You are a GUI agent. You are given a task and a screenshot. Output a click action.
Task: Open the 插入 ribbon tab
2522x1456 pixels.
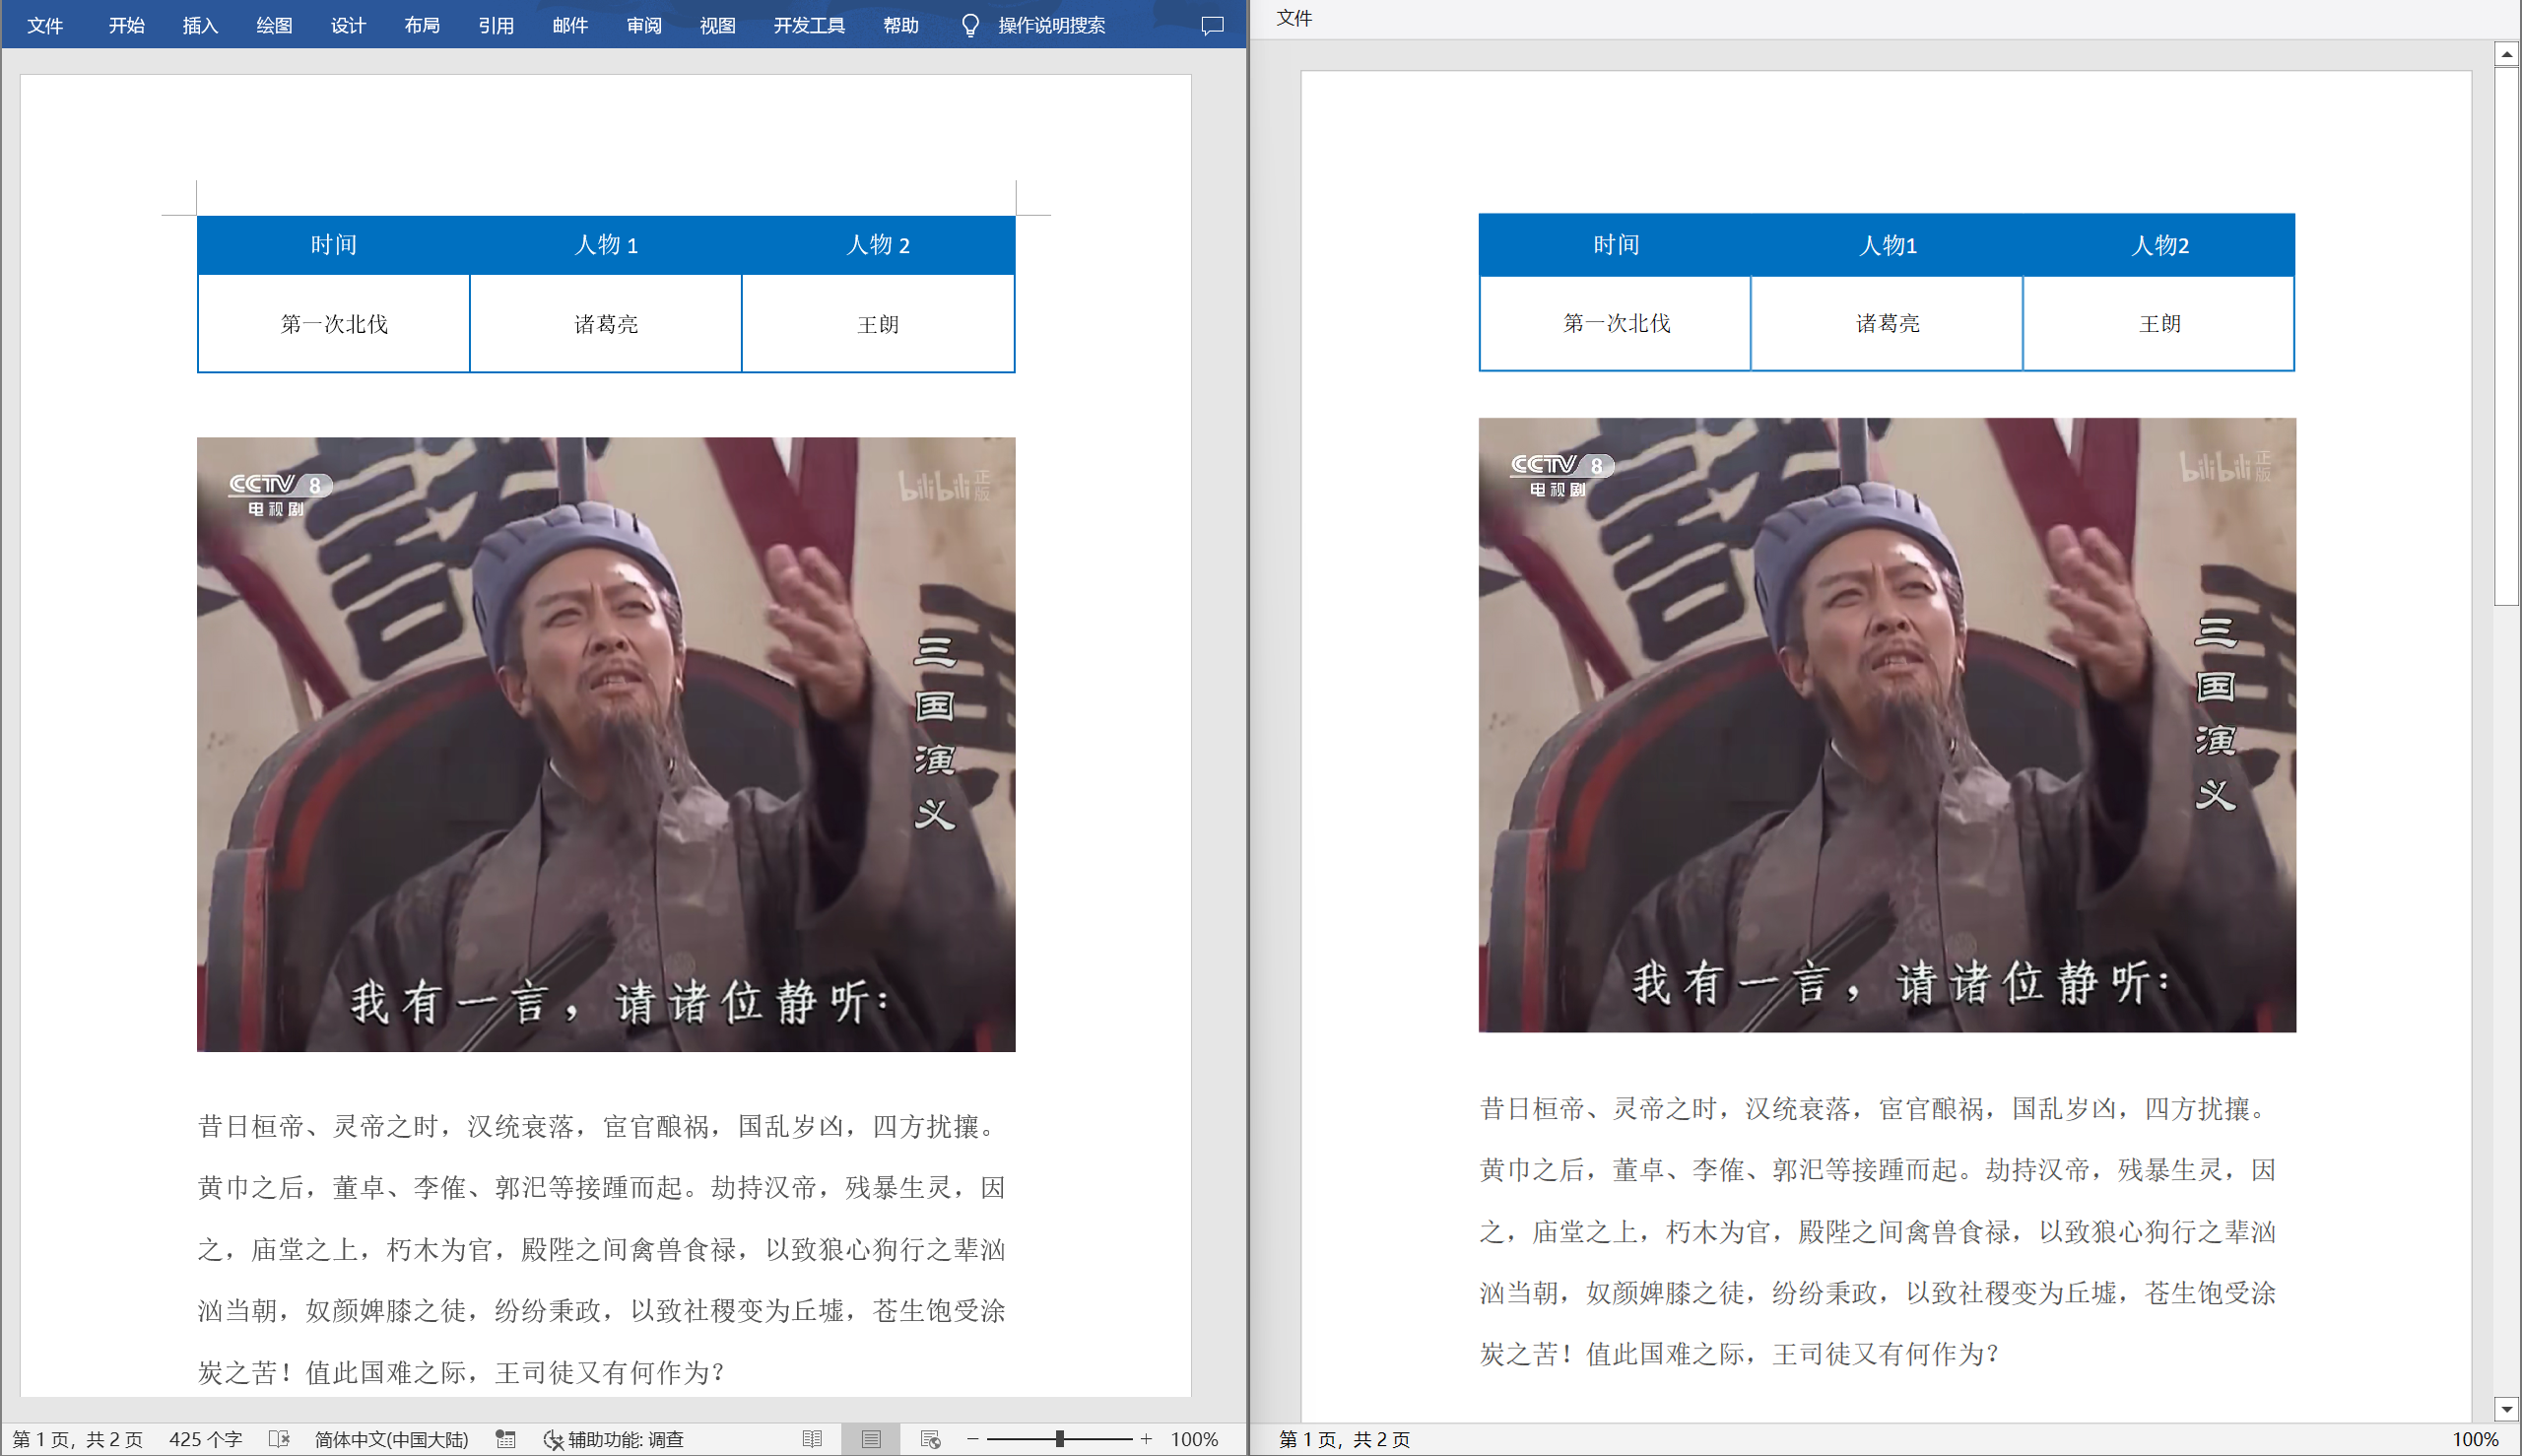pos(200,25)
